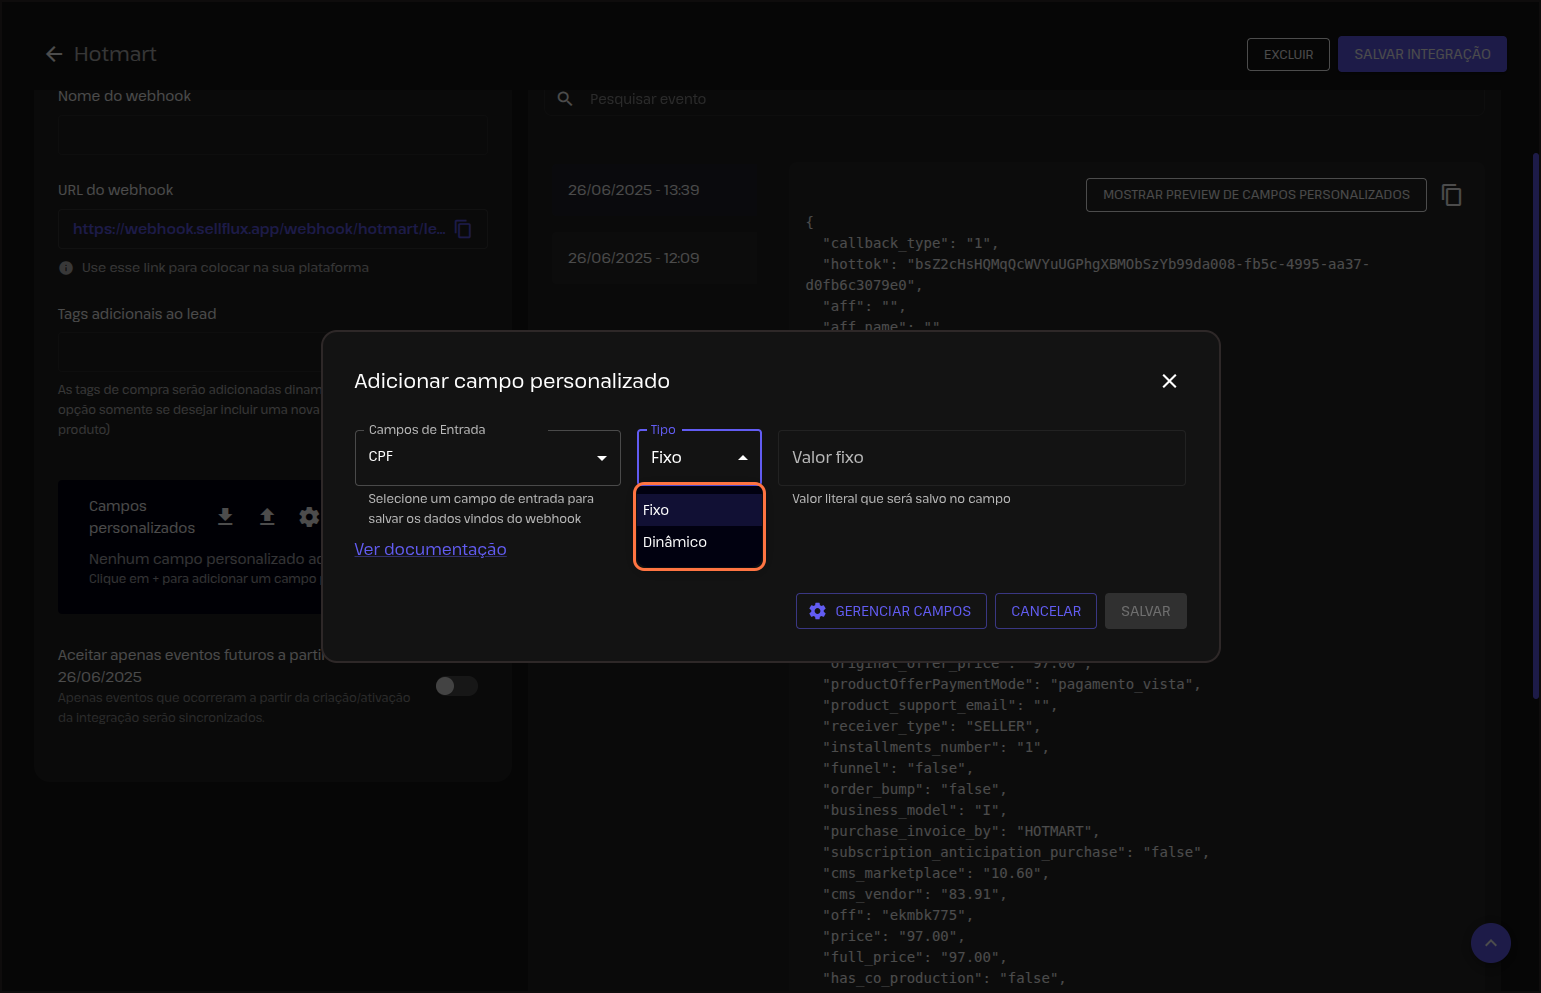The image size is (1541, 993).
Task: Click the download icon in Campos personalizados
Action: click(x=225, y=516)
